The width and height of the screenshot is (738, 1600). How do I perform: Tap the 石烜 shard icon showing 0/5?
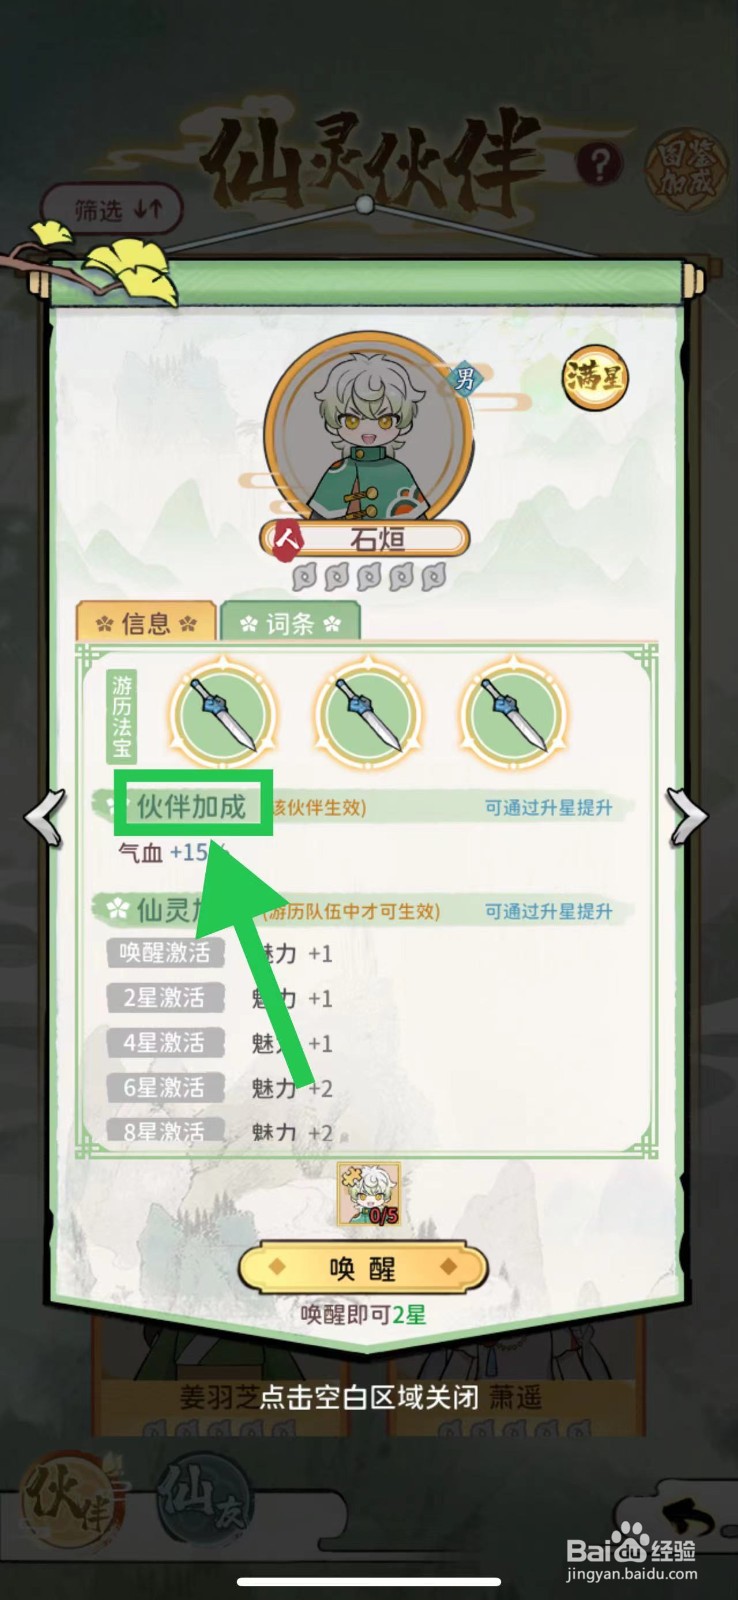click(369, 1194)
